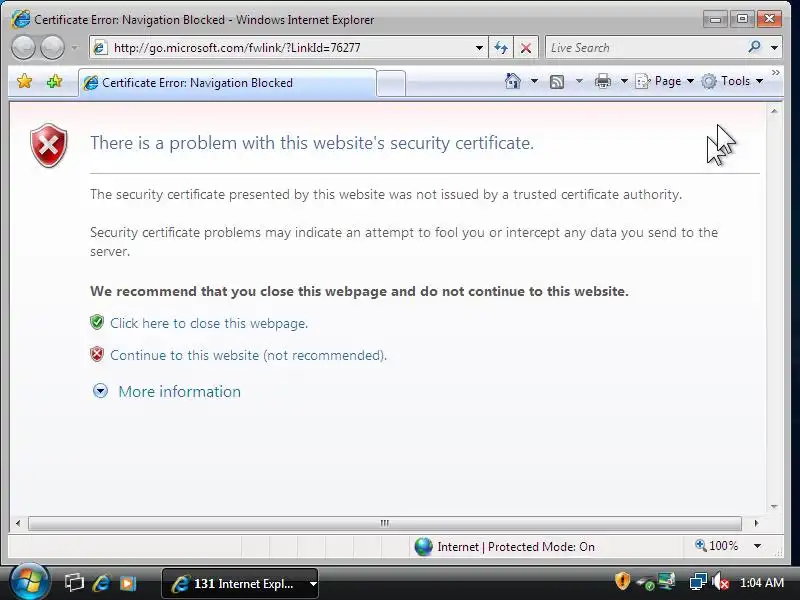This screenshot has width=800, height=600.
Task: Click the vertical scrollbar down arrow
Action: click(774, 507)
